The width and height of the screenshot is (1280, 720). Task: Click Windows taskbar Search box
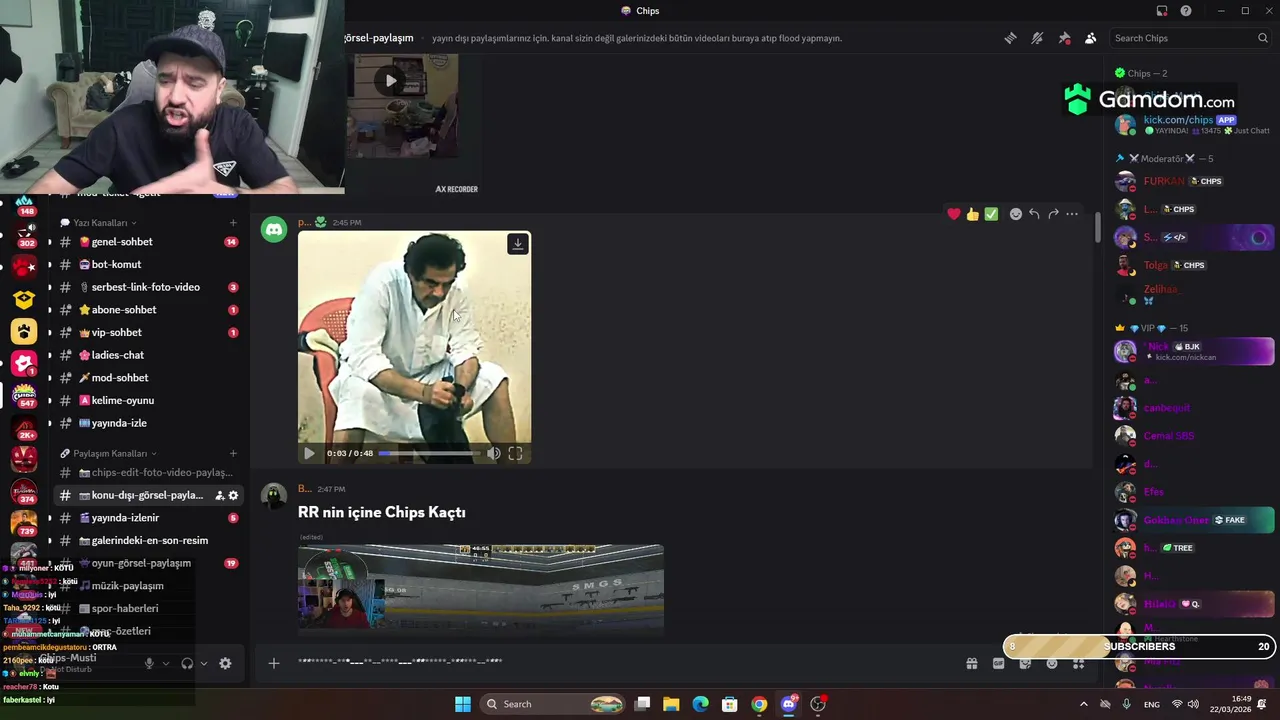553,704
